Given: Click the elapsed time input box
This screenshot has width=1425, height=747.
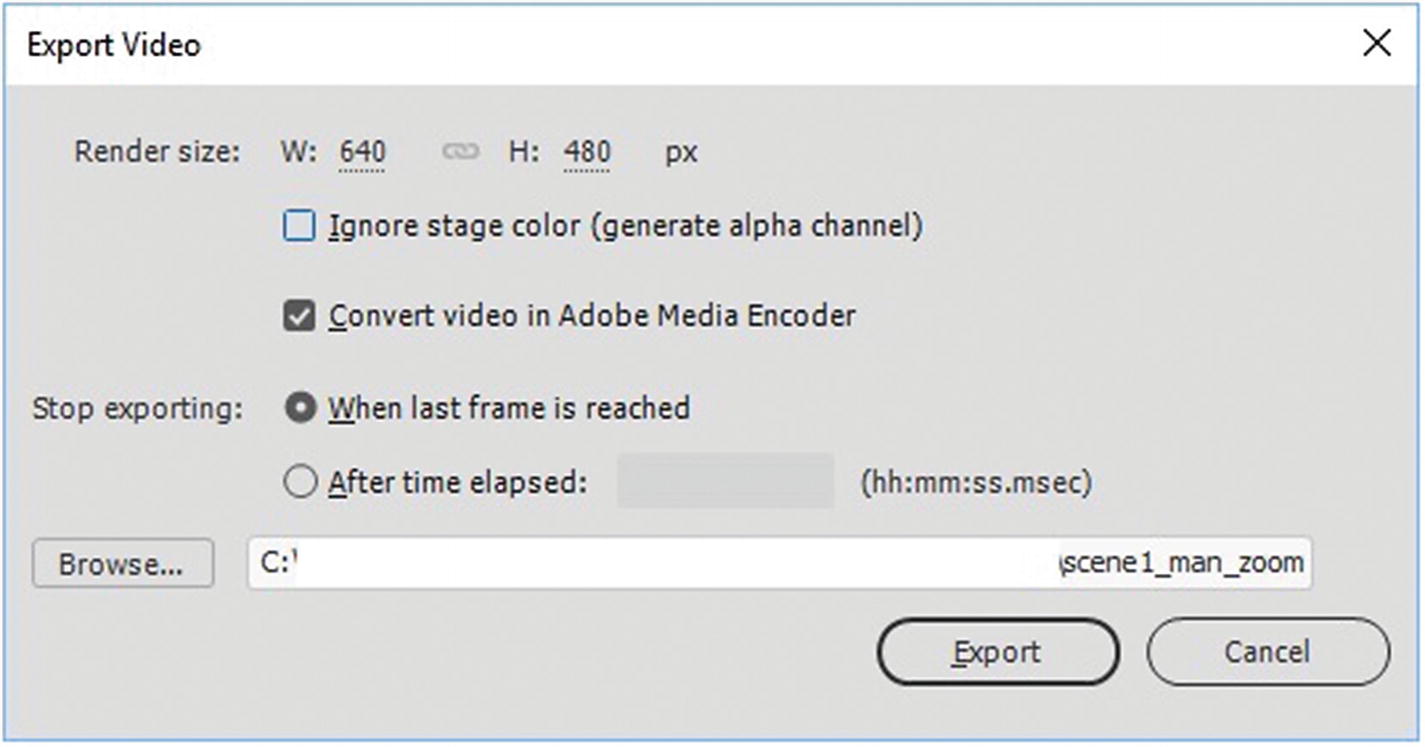Looking at the screenshot, I should click(x=725, y=481).
